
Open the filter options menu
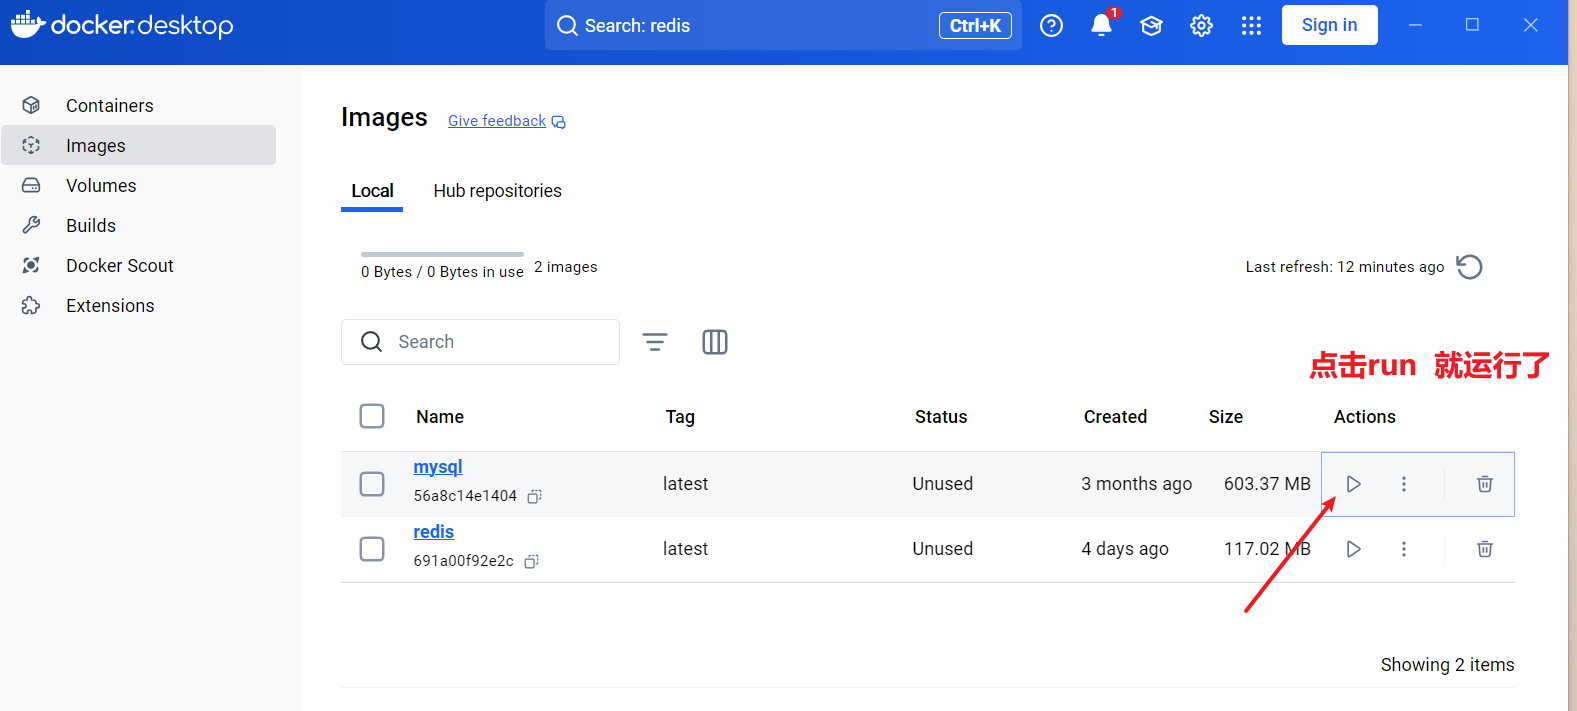(655, 342)
